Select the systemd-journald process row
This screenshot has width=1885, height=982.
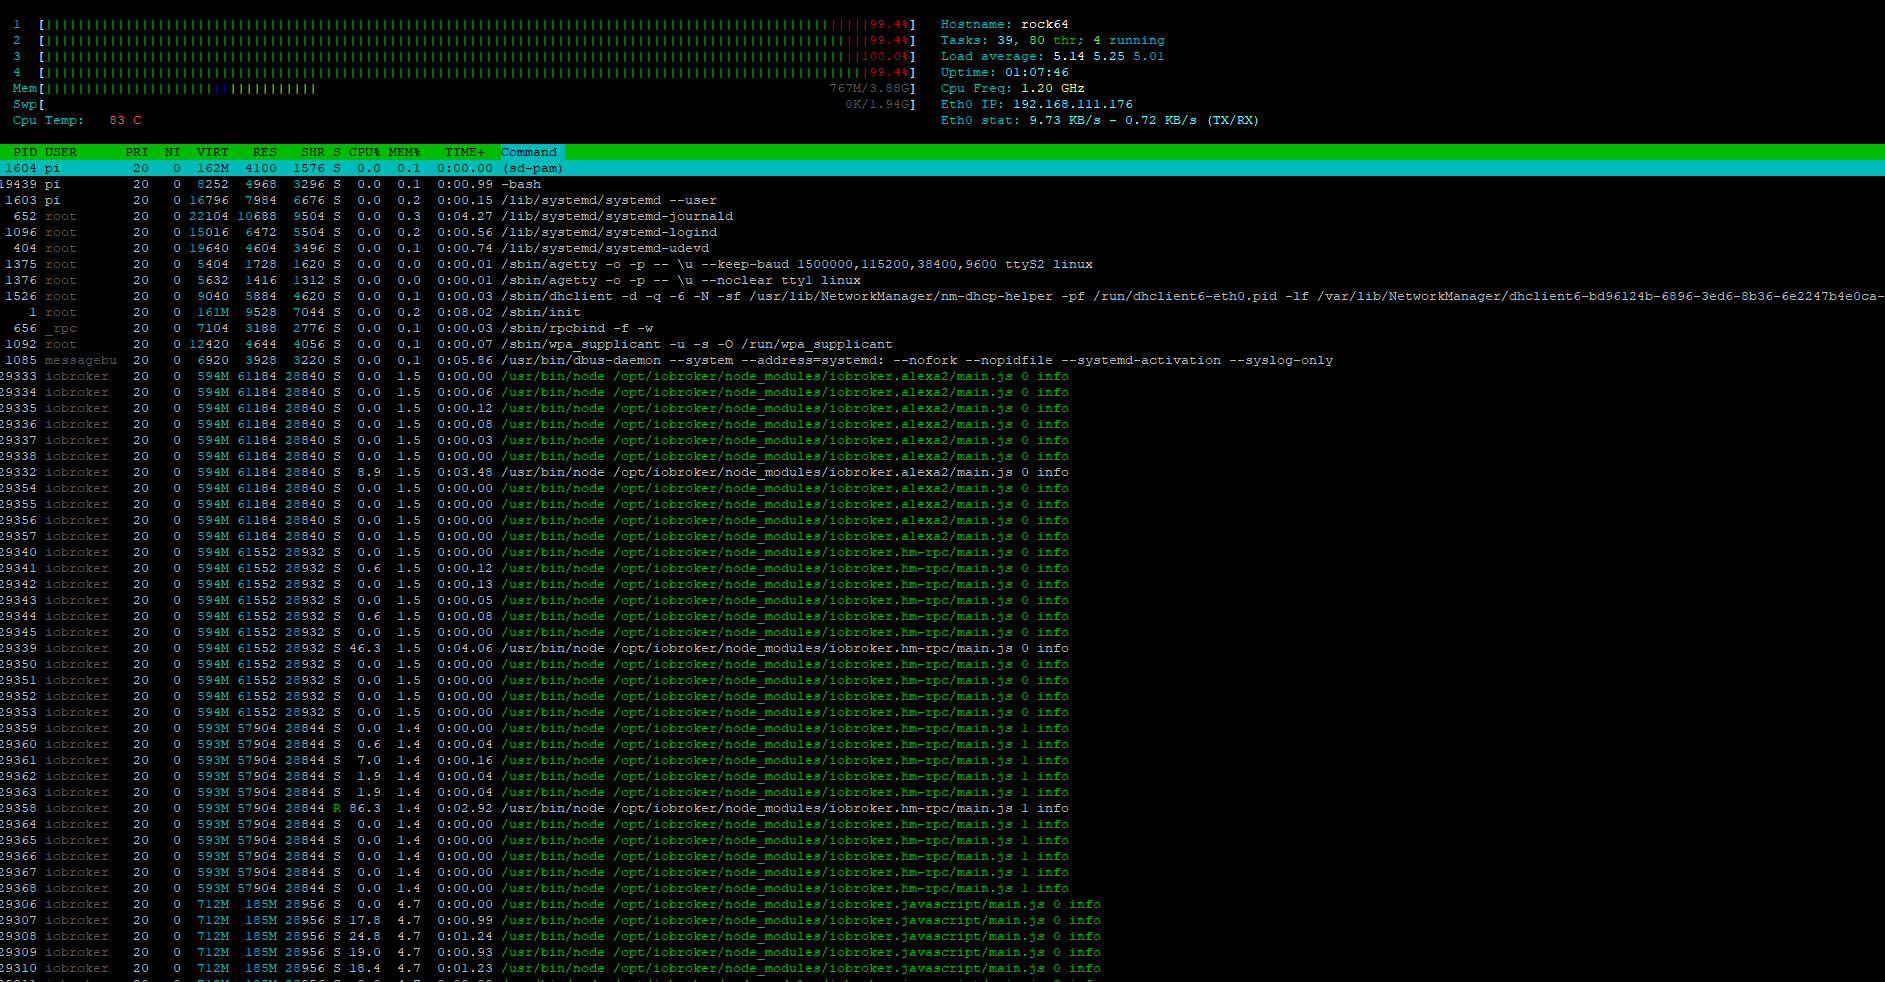942,216
